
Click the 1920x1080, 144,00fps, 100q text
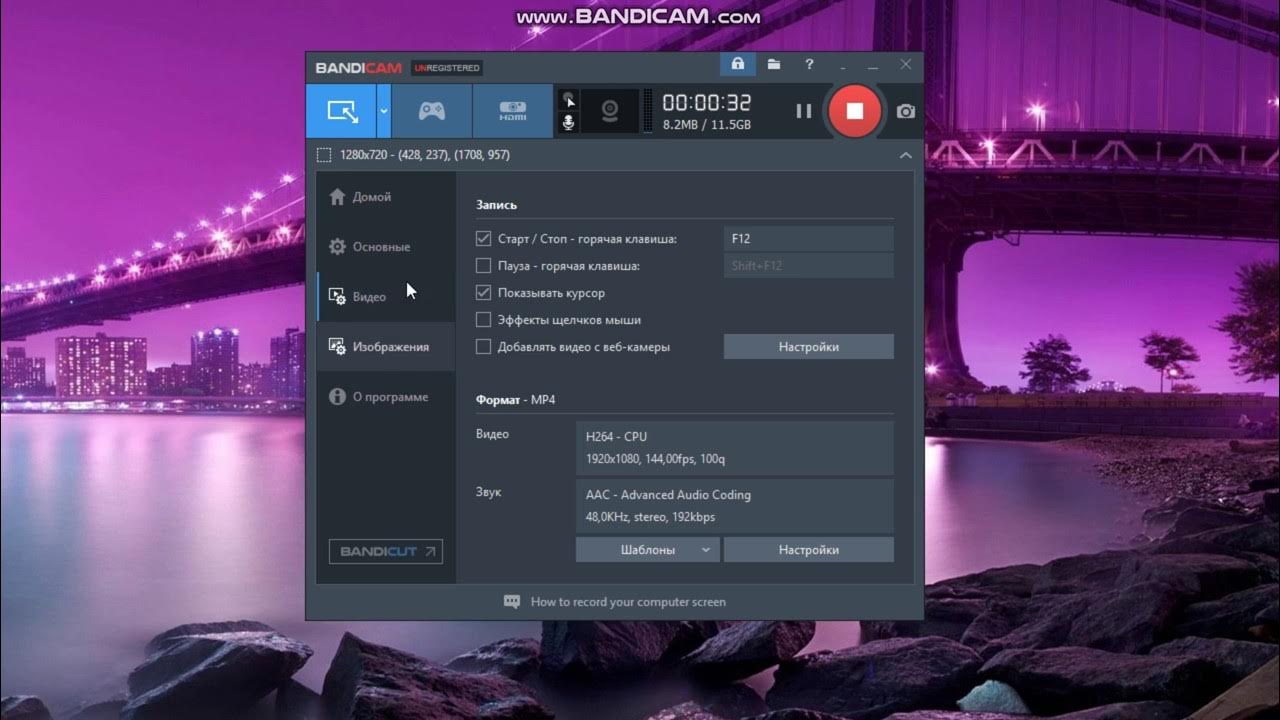655,459
